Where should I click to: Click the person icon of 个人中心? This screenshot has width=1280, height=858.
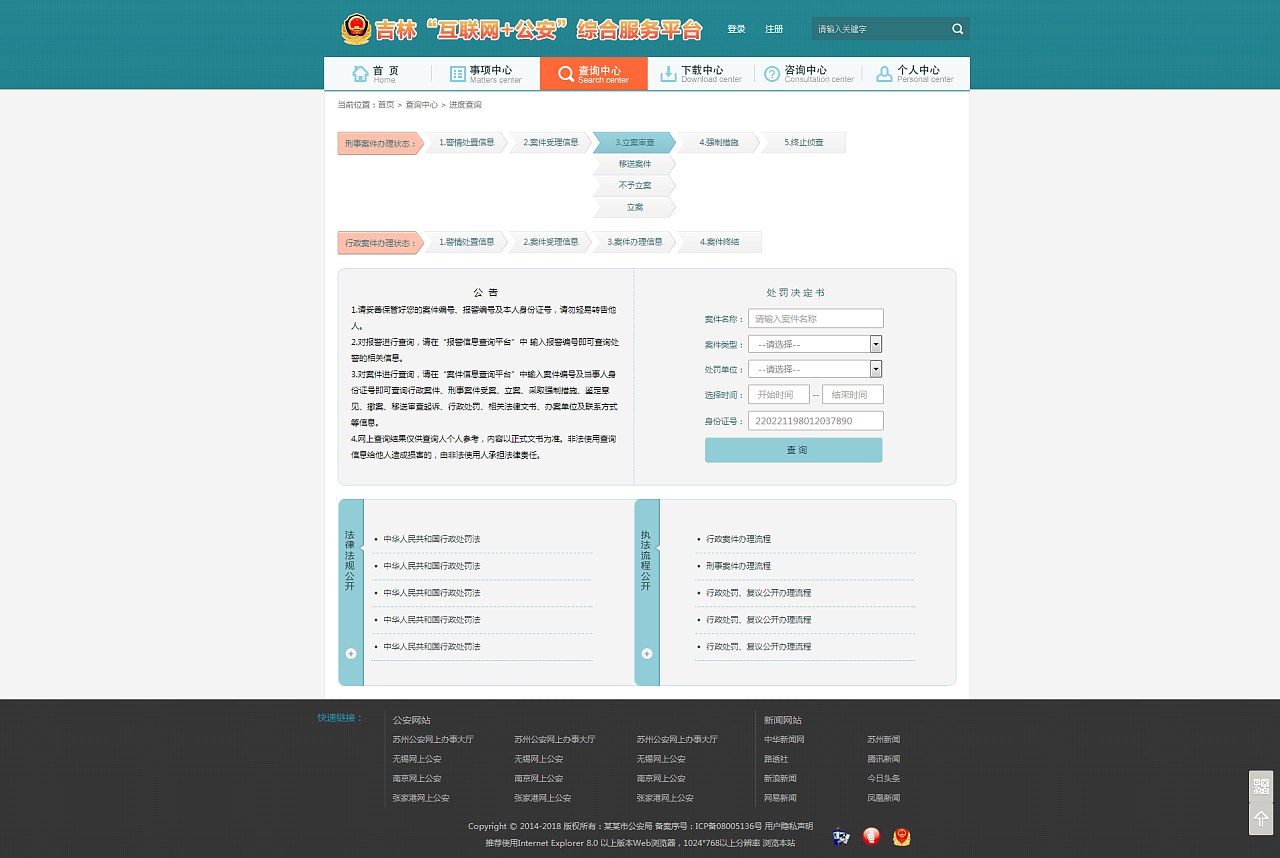(884, 74)
